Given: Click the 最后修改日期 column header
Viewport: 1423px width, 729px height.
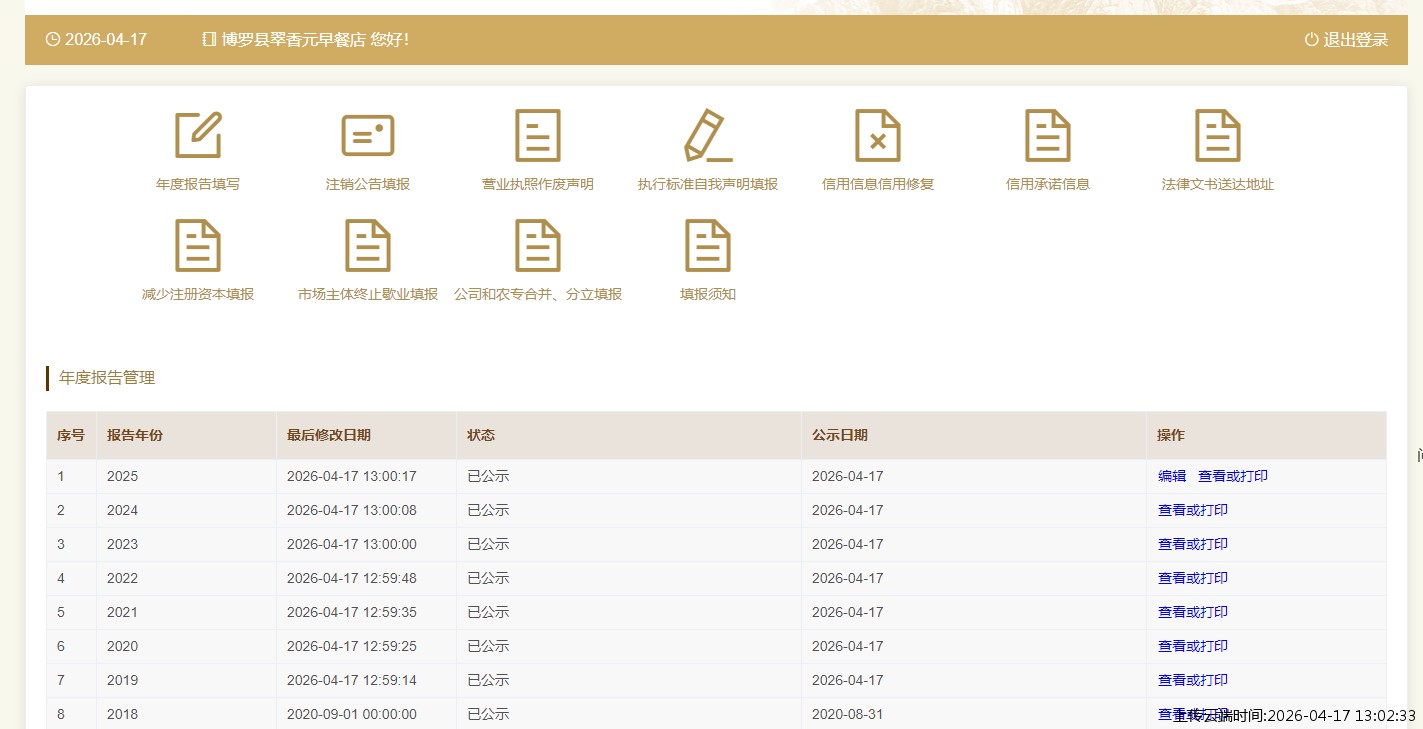Looking at the screenshot, I should pos(329,435).
